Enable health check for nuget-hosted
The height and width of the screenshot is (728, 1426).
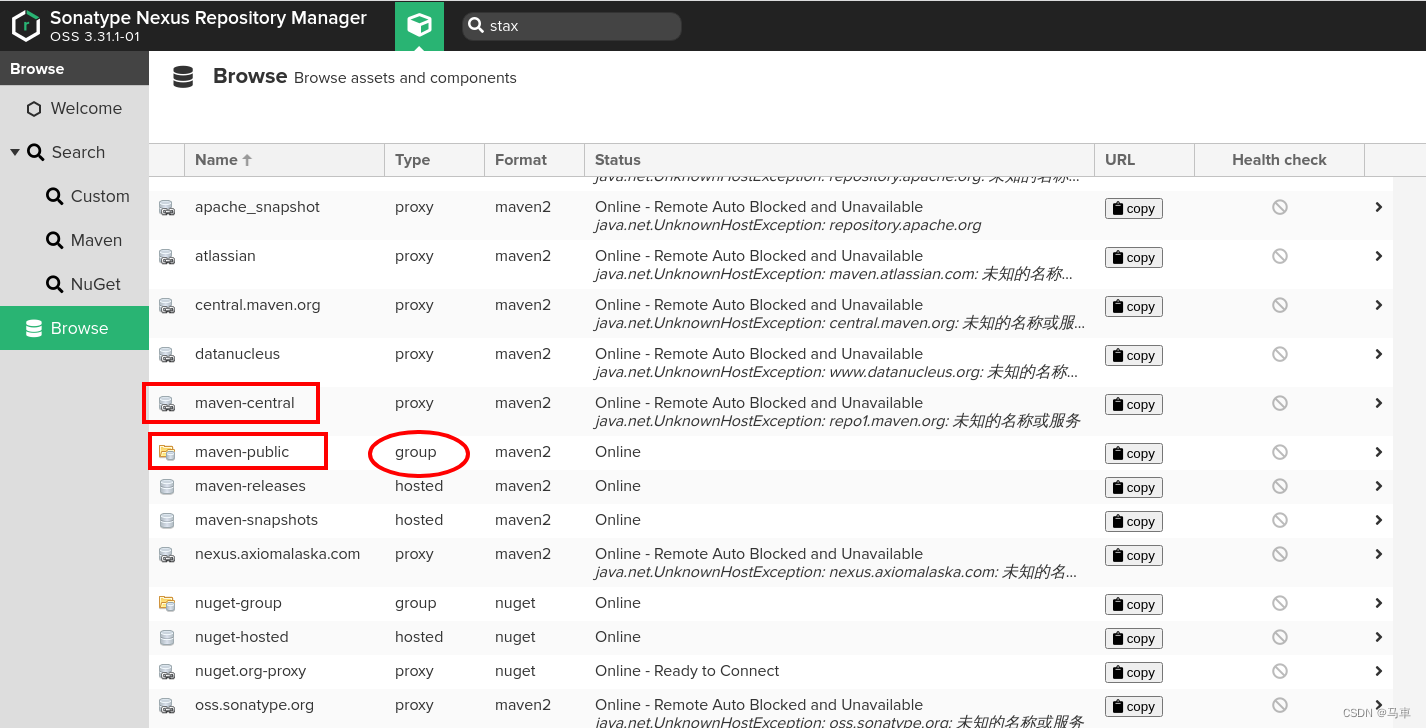click(x=1279, y=637)
